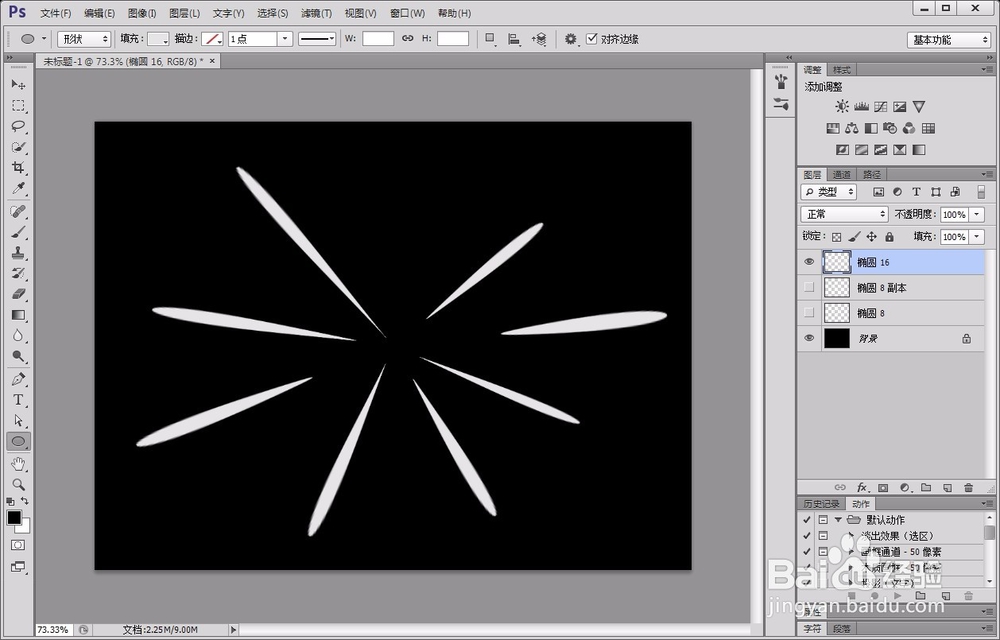Click the Levels adjustment icon
1000x640 pixels.
862,107
